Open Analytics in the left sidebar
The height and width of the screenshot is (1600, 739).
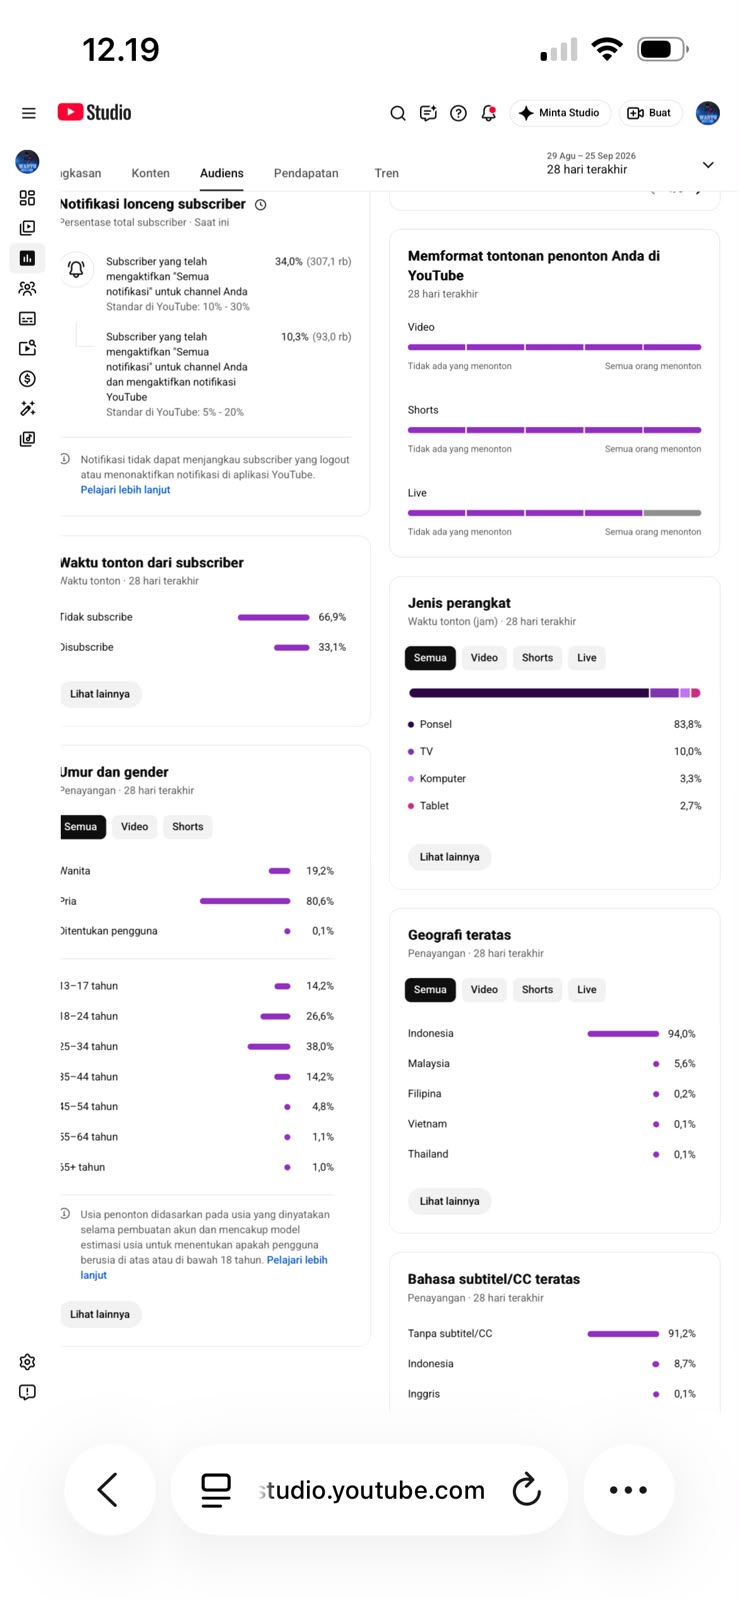[27, 258]
